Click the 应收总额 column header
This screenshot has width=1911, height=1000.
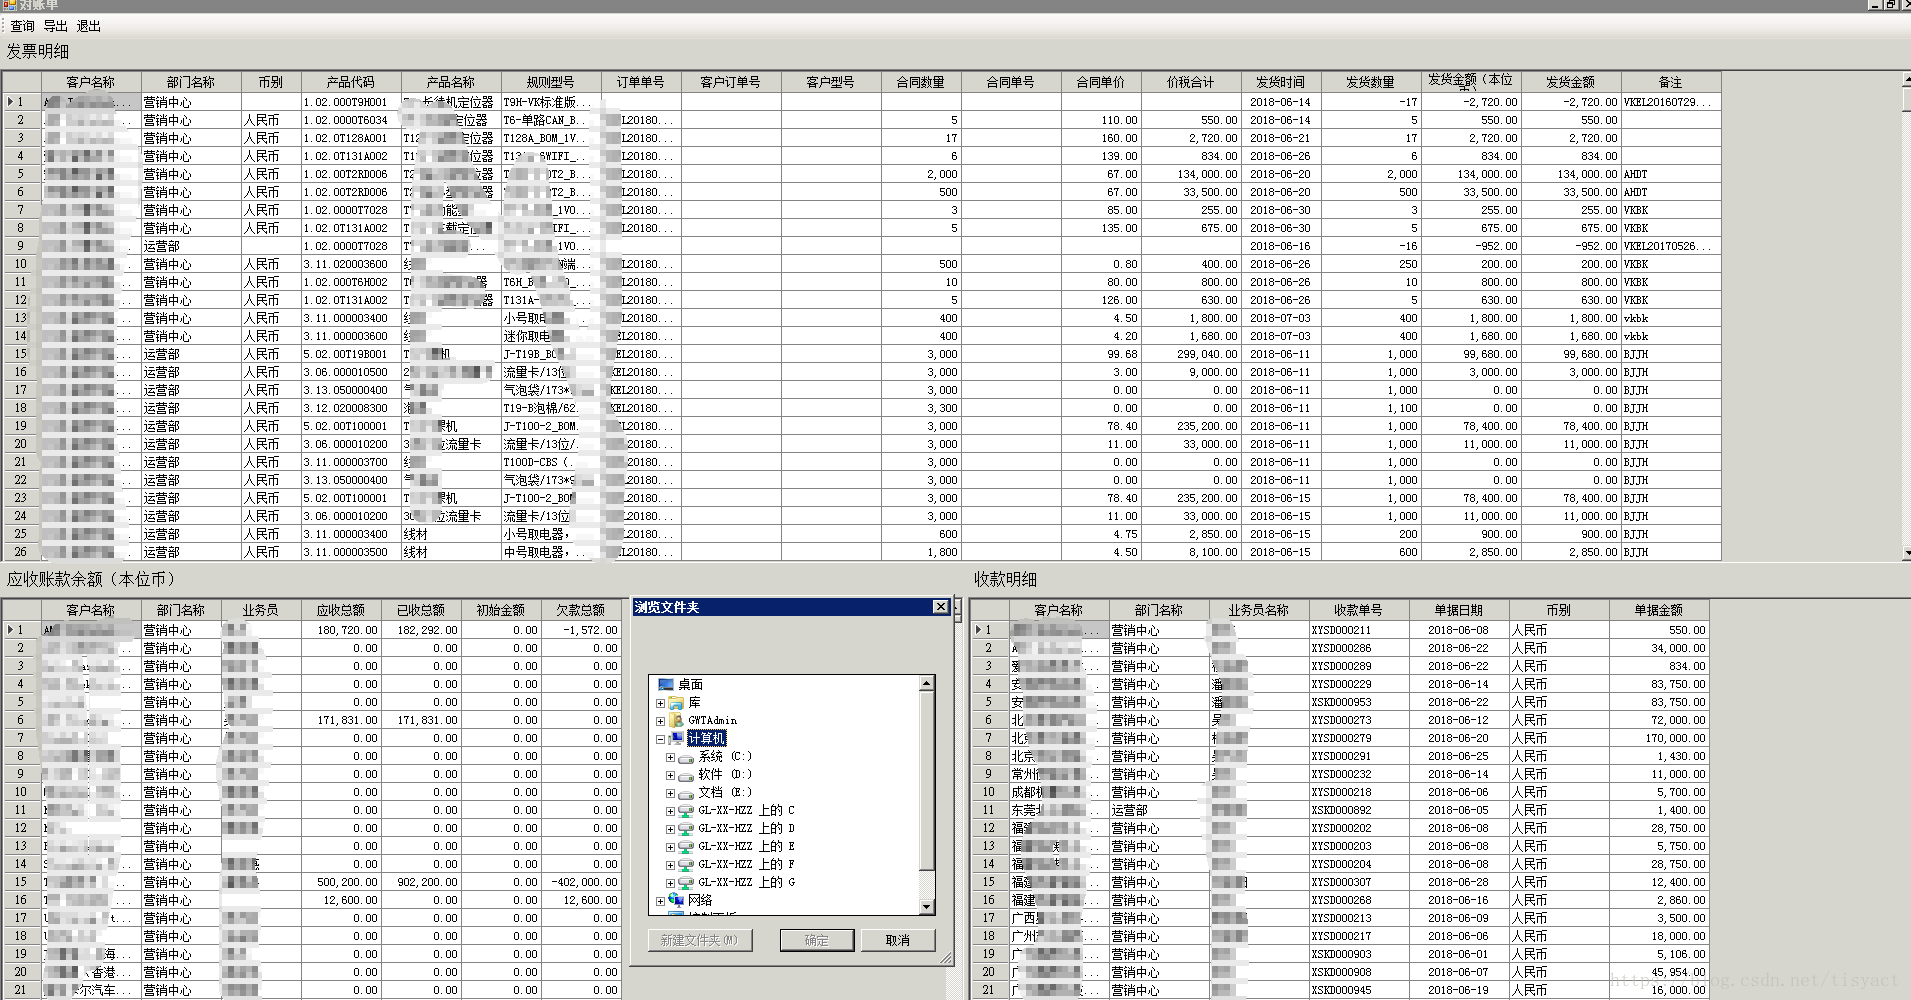341,610
